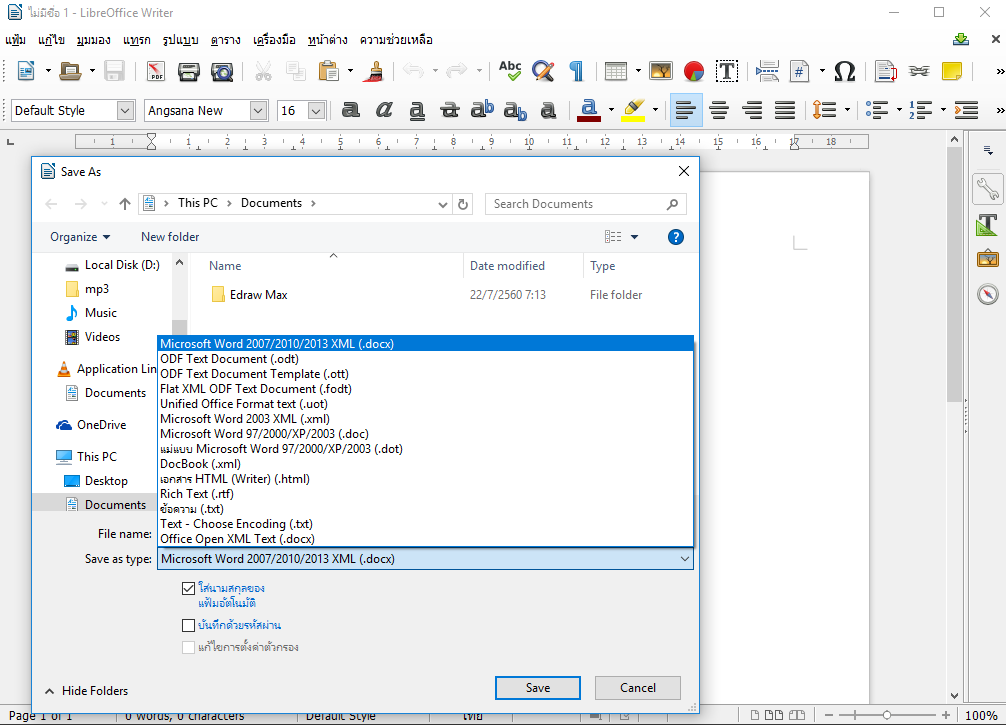The height and width of the screenshot is (725, 1006).
Task: Open the รูปแบบ menu
Action: 180,40
